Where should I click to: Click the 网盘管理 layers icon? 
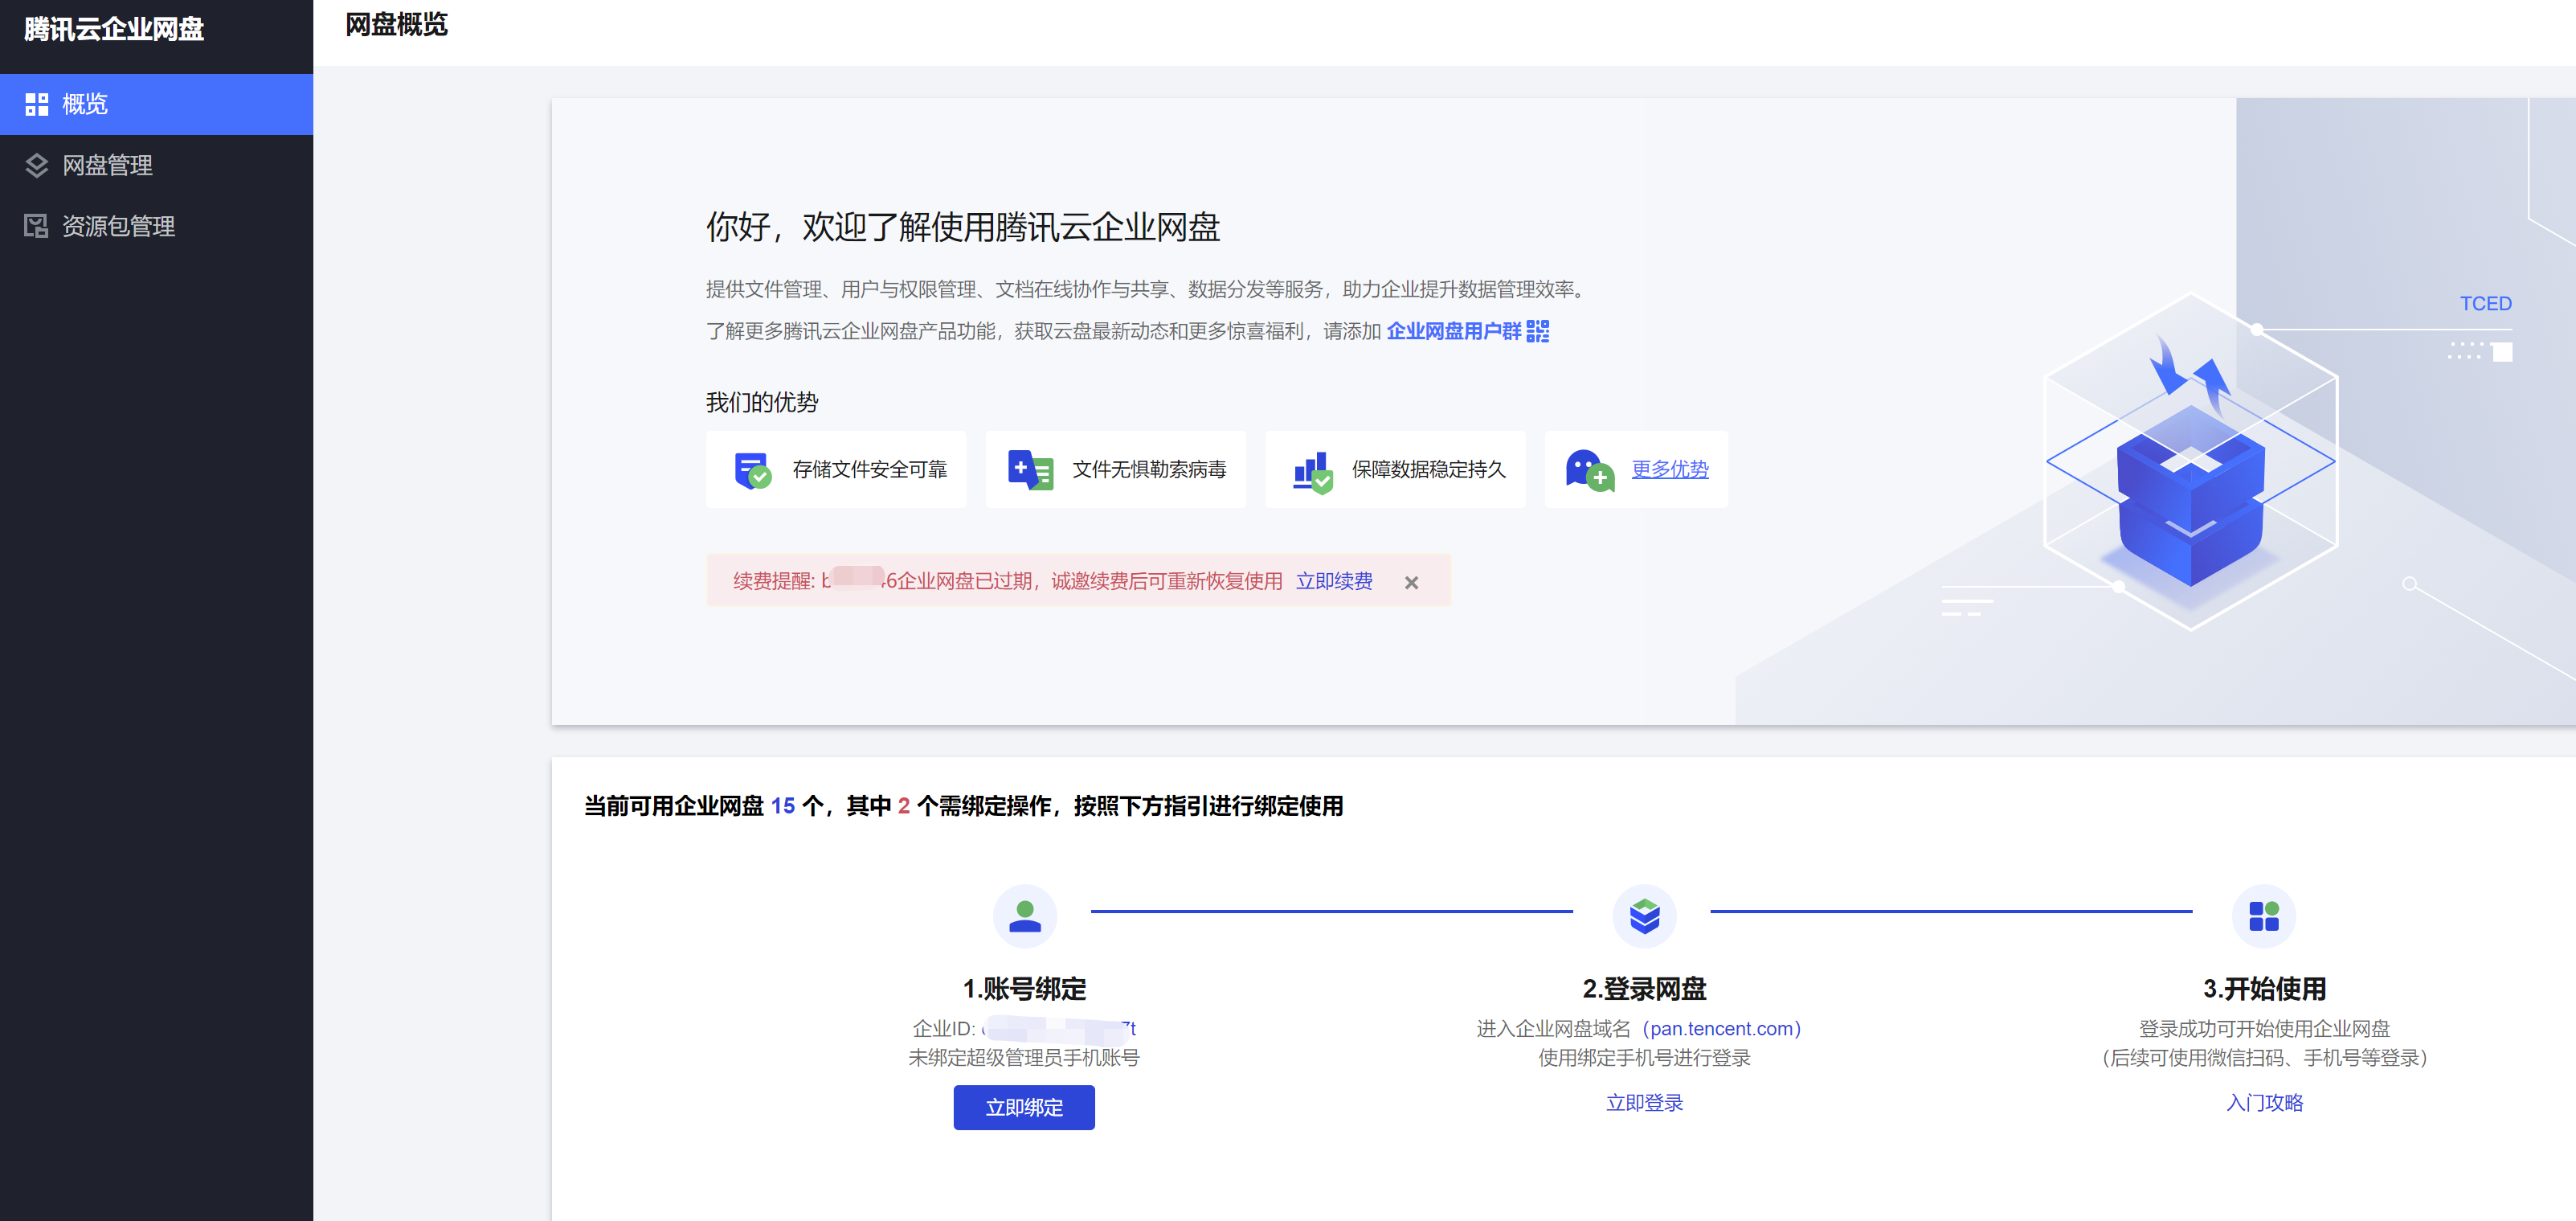coord(37,165)
